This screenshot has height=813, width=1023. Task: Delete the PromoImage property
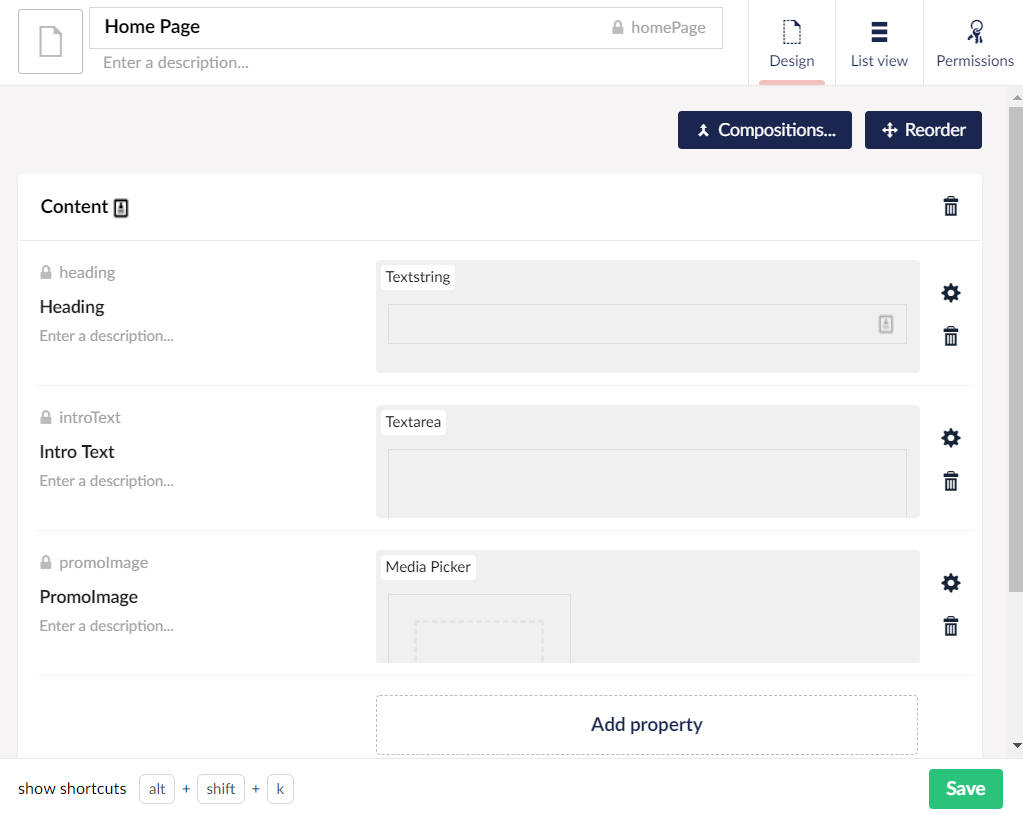(x=949, y=626)
